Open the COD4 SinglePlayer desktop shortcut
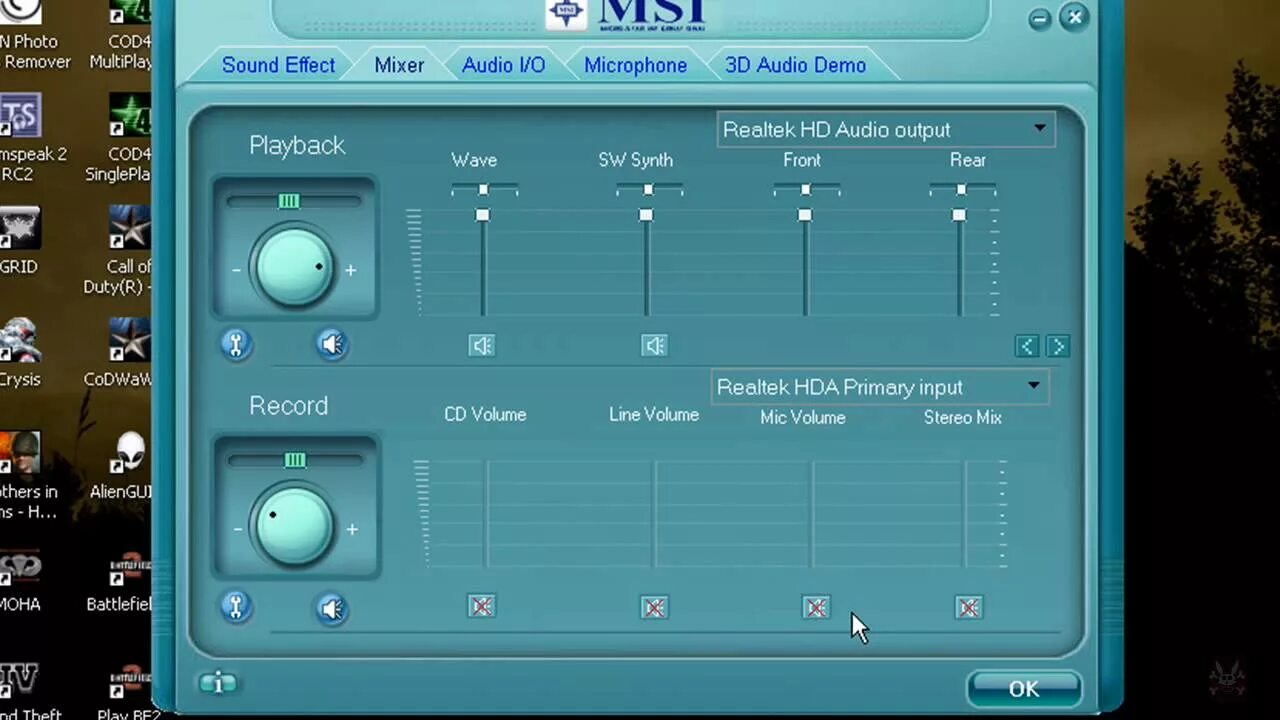The height and width of the screenshot is (720, 1280). pos(124,138)
